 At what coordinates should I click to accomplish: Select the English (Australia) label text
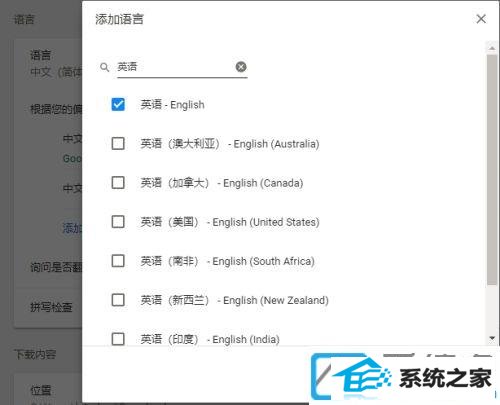point(230,144)
